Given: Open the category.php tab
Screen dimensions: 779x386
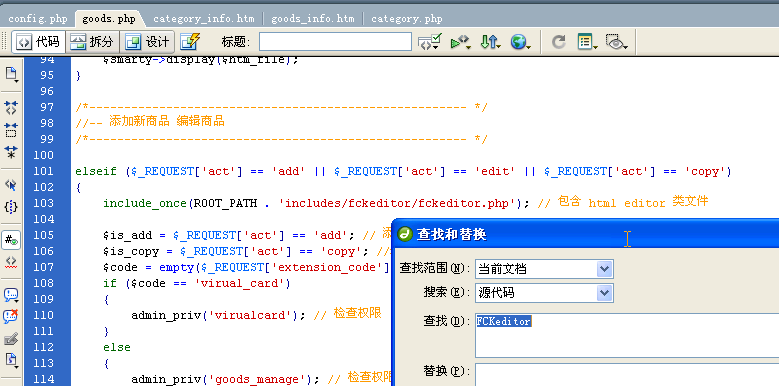Looking at the screenshot, I should coord(406,19).
